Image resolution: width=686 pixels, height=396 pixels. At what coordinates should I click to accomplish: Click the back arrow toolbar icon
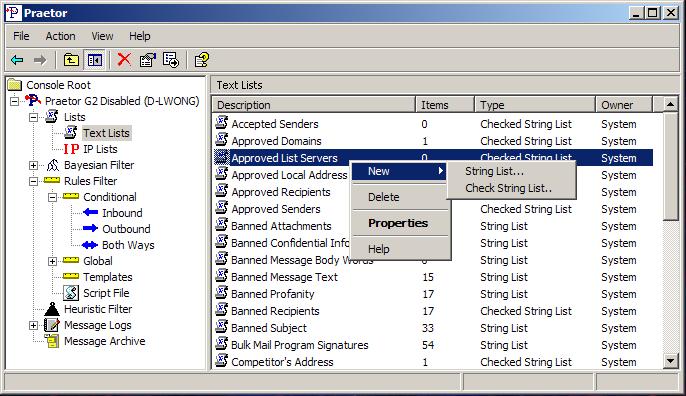(x=17, y=60)
